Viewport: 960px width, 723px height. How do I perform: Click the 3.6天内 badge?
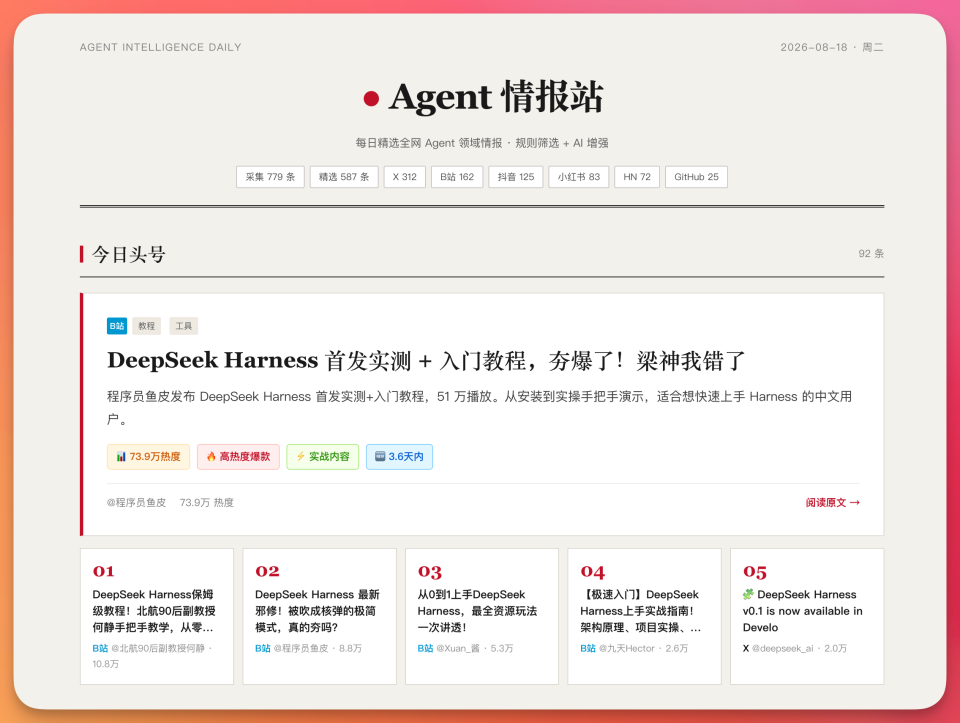[x=399, y=457]
